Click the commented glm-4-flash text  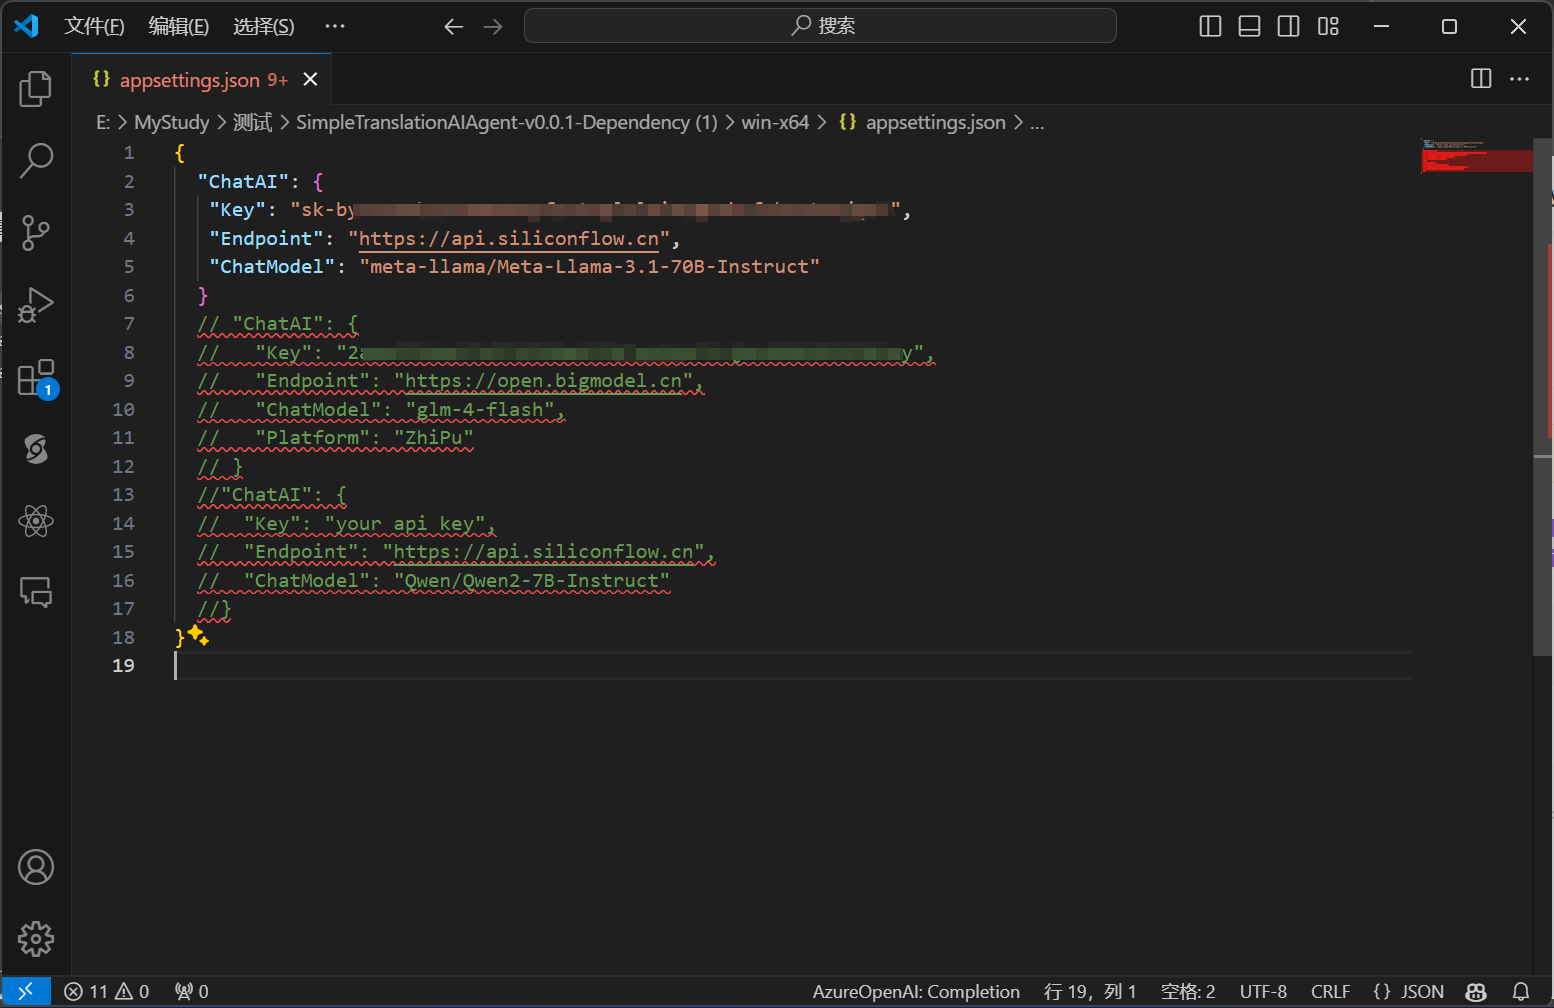pyautogui.click(x=480, y=410)
